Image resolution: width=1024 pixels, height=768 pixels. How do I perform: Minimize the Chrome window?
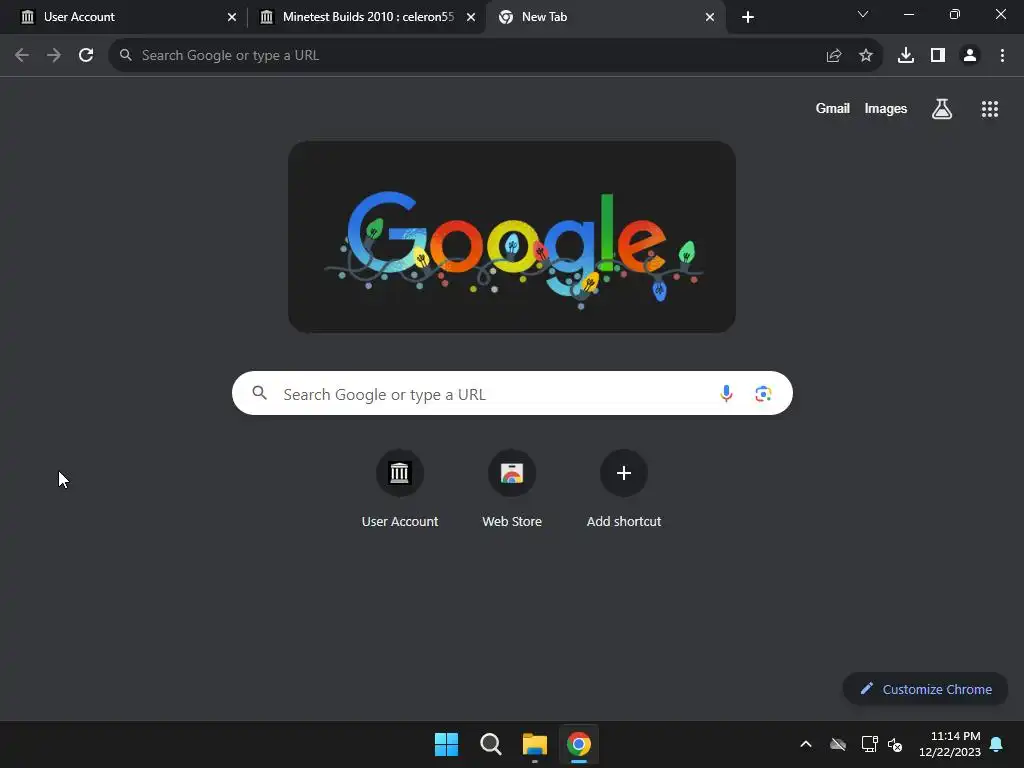(908, 14)
